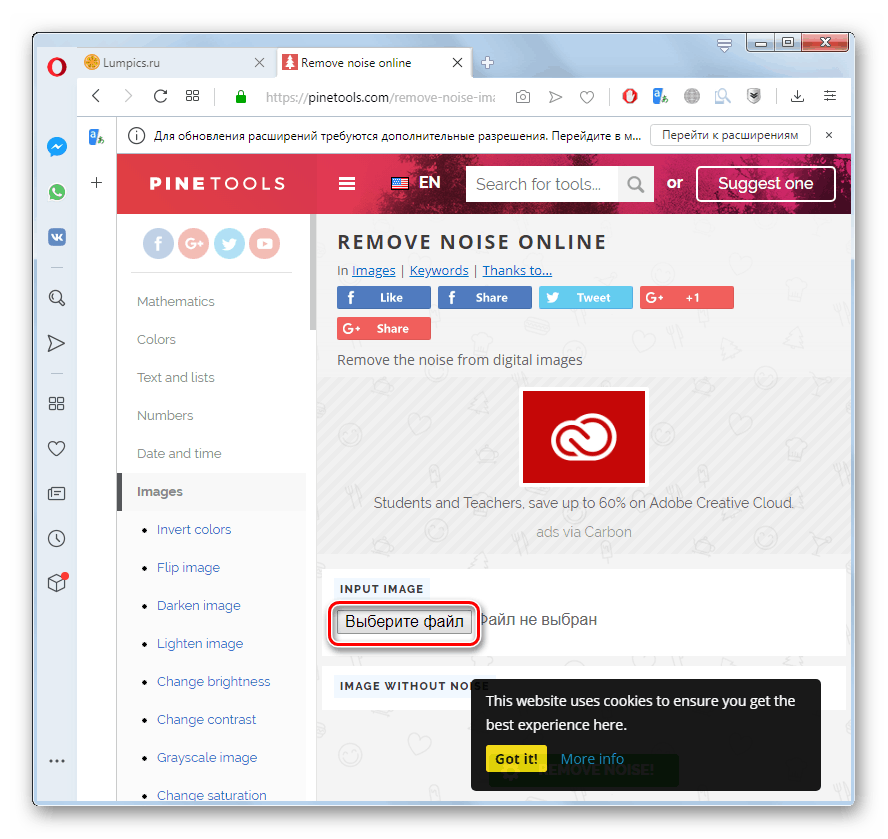Click the Change brightness link
Viewport: 888px width, 839px height.
pos(213,682)
